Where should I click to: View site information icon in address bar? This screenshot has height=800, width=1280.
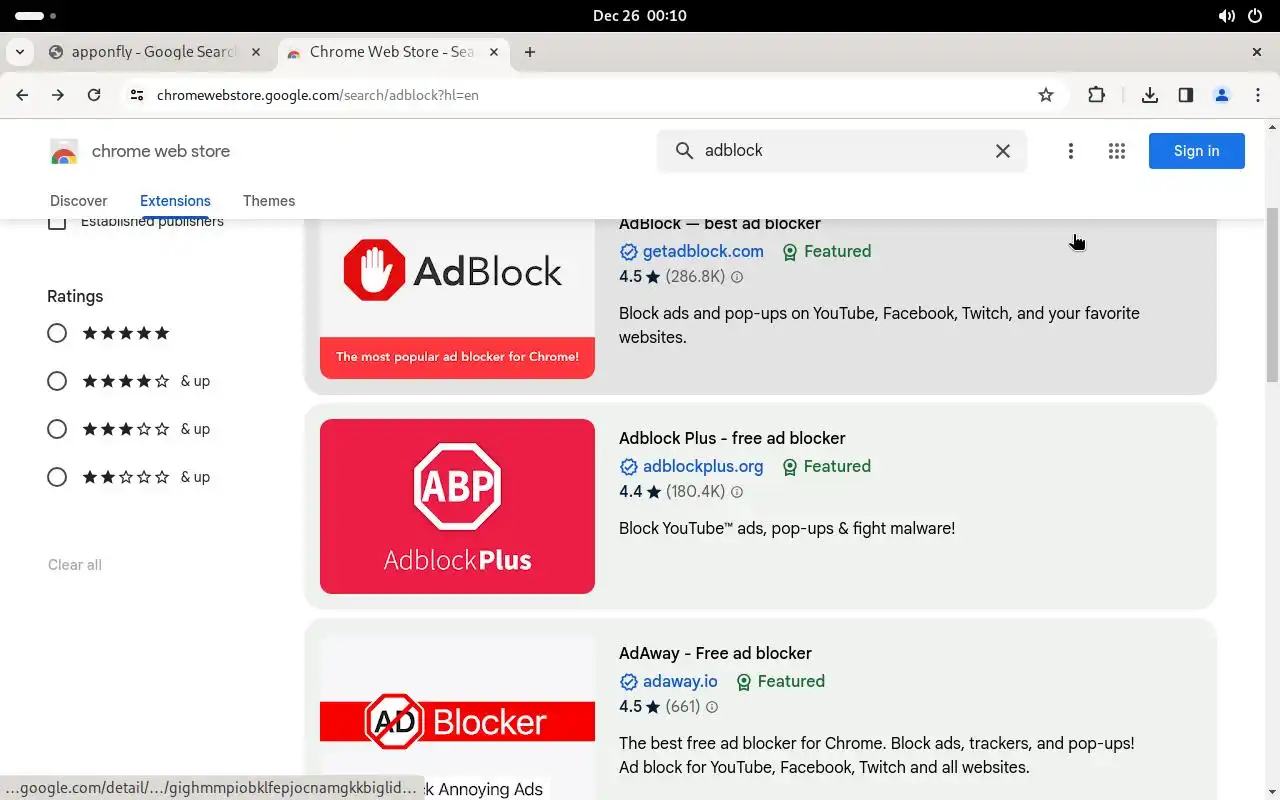pos(137,95)
